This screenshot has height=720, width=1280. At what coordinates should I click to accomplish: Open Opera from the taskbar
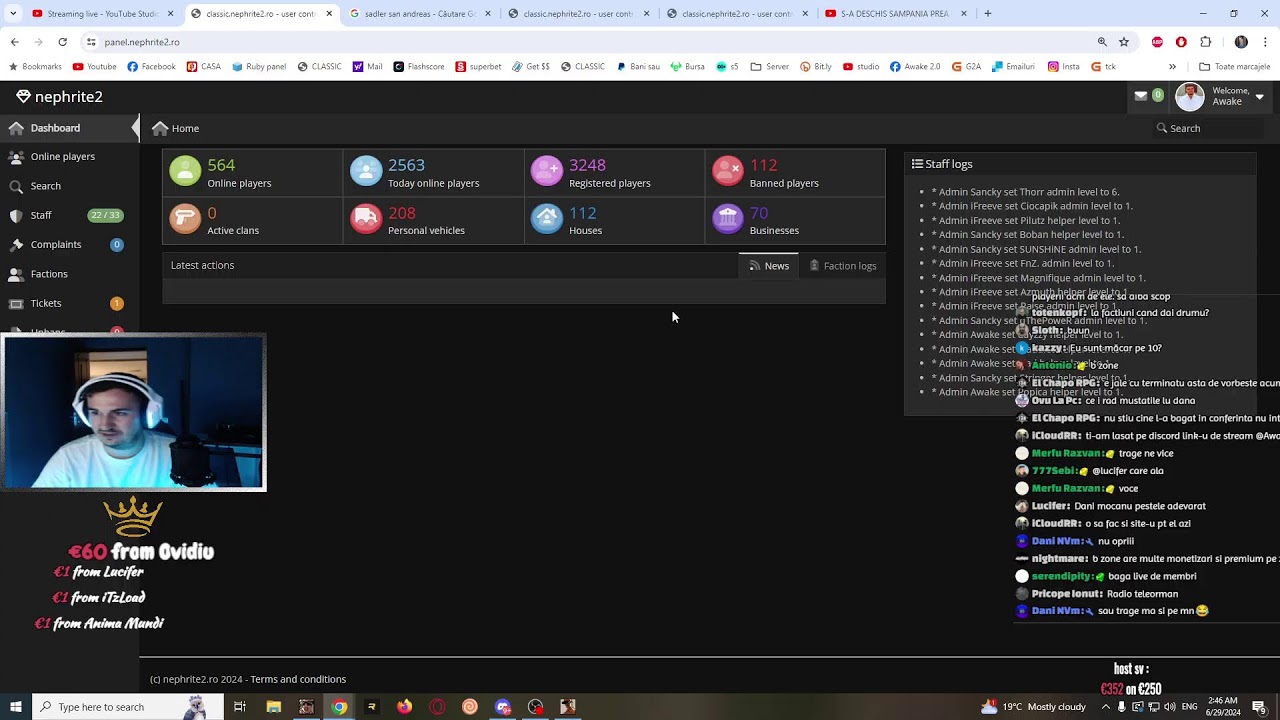pyautogui.click(x=437, y=707)
